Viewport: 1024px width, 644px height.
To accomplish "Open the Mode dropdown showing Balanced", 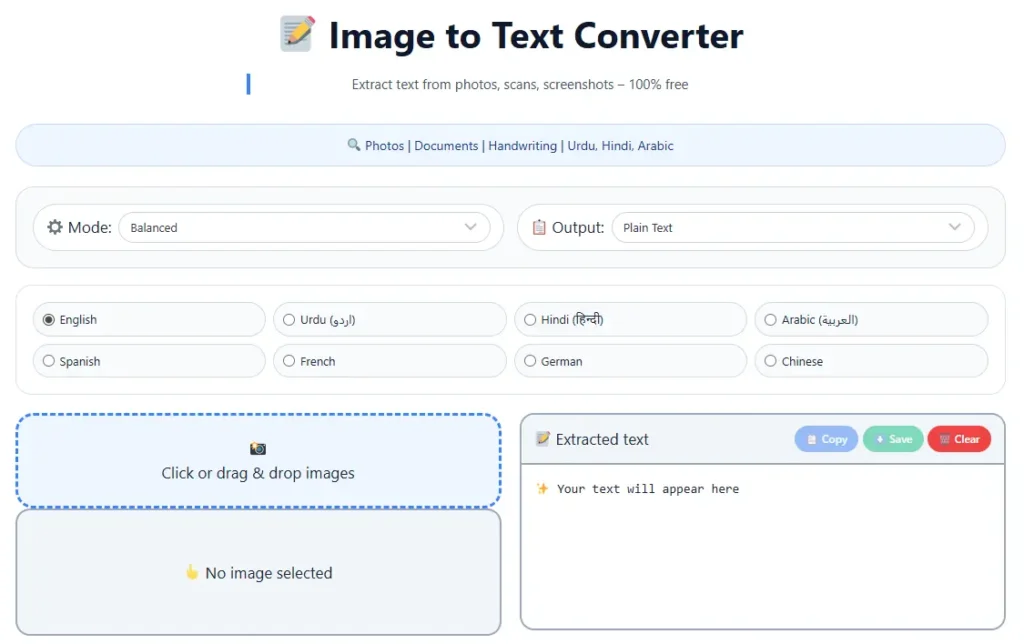I will (306, 227).
